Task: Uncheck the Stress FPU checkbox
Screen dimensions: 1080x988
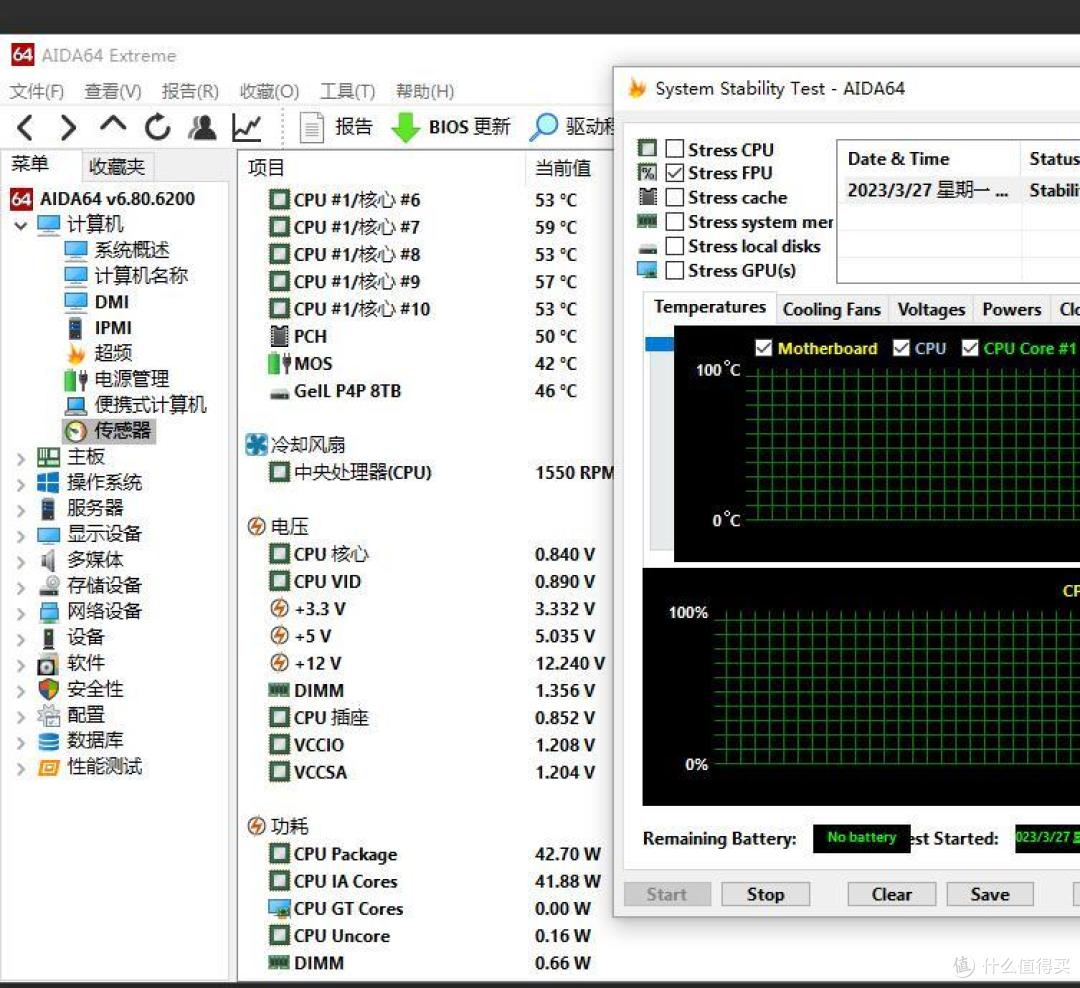Action: [x=675, y=172]
